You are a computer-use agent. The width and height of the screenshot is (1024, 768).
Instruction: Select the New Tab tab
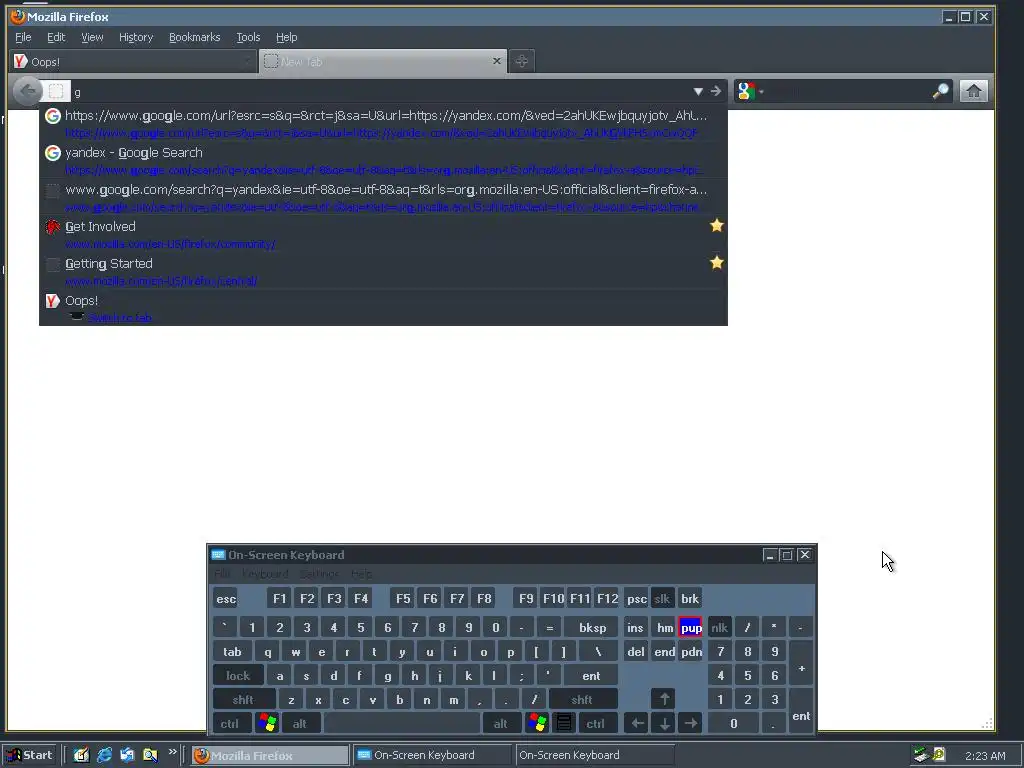383,61
